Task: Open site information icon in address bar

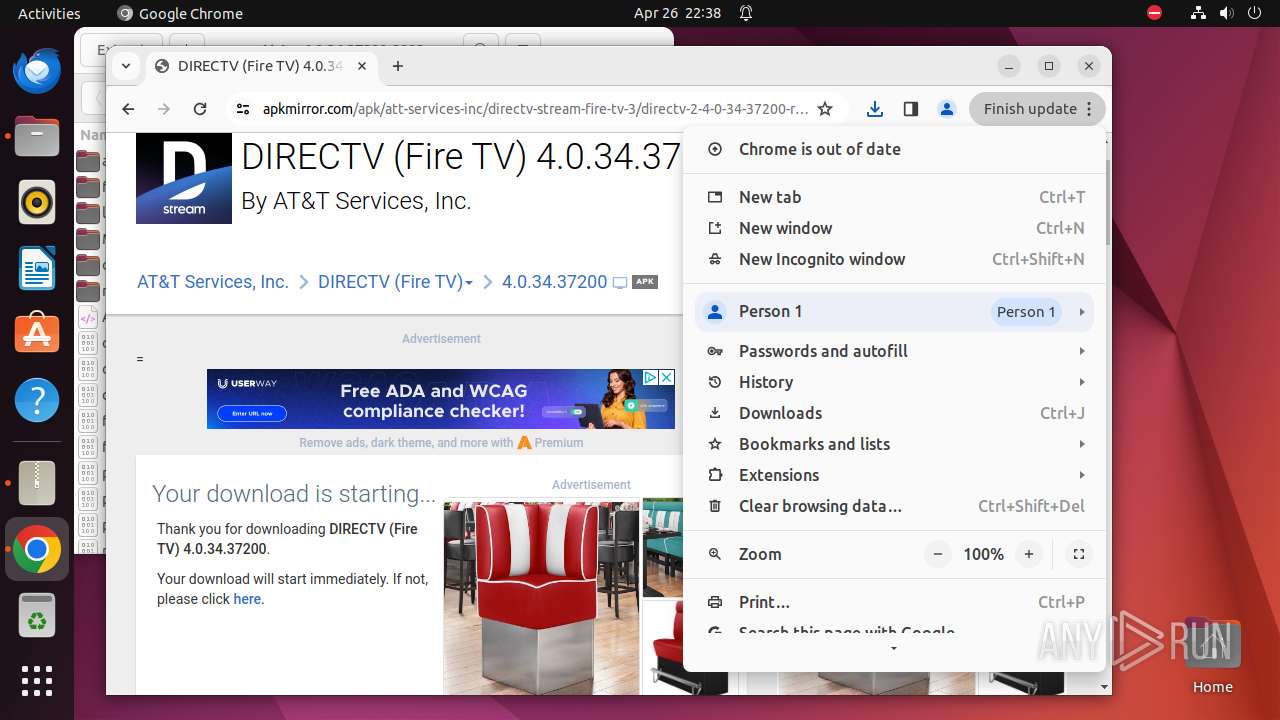Action: (x=242, y=109)
